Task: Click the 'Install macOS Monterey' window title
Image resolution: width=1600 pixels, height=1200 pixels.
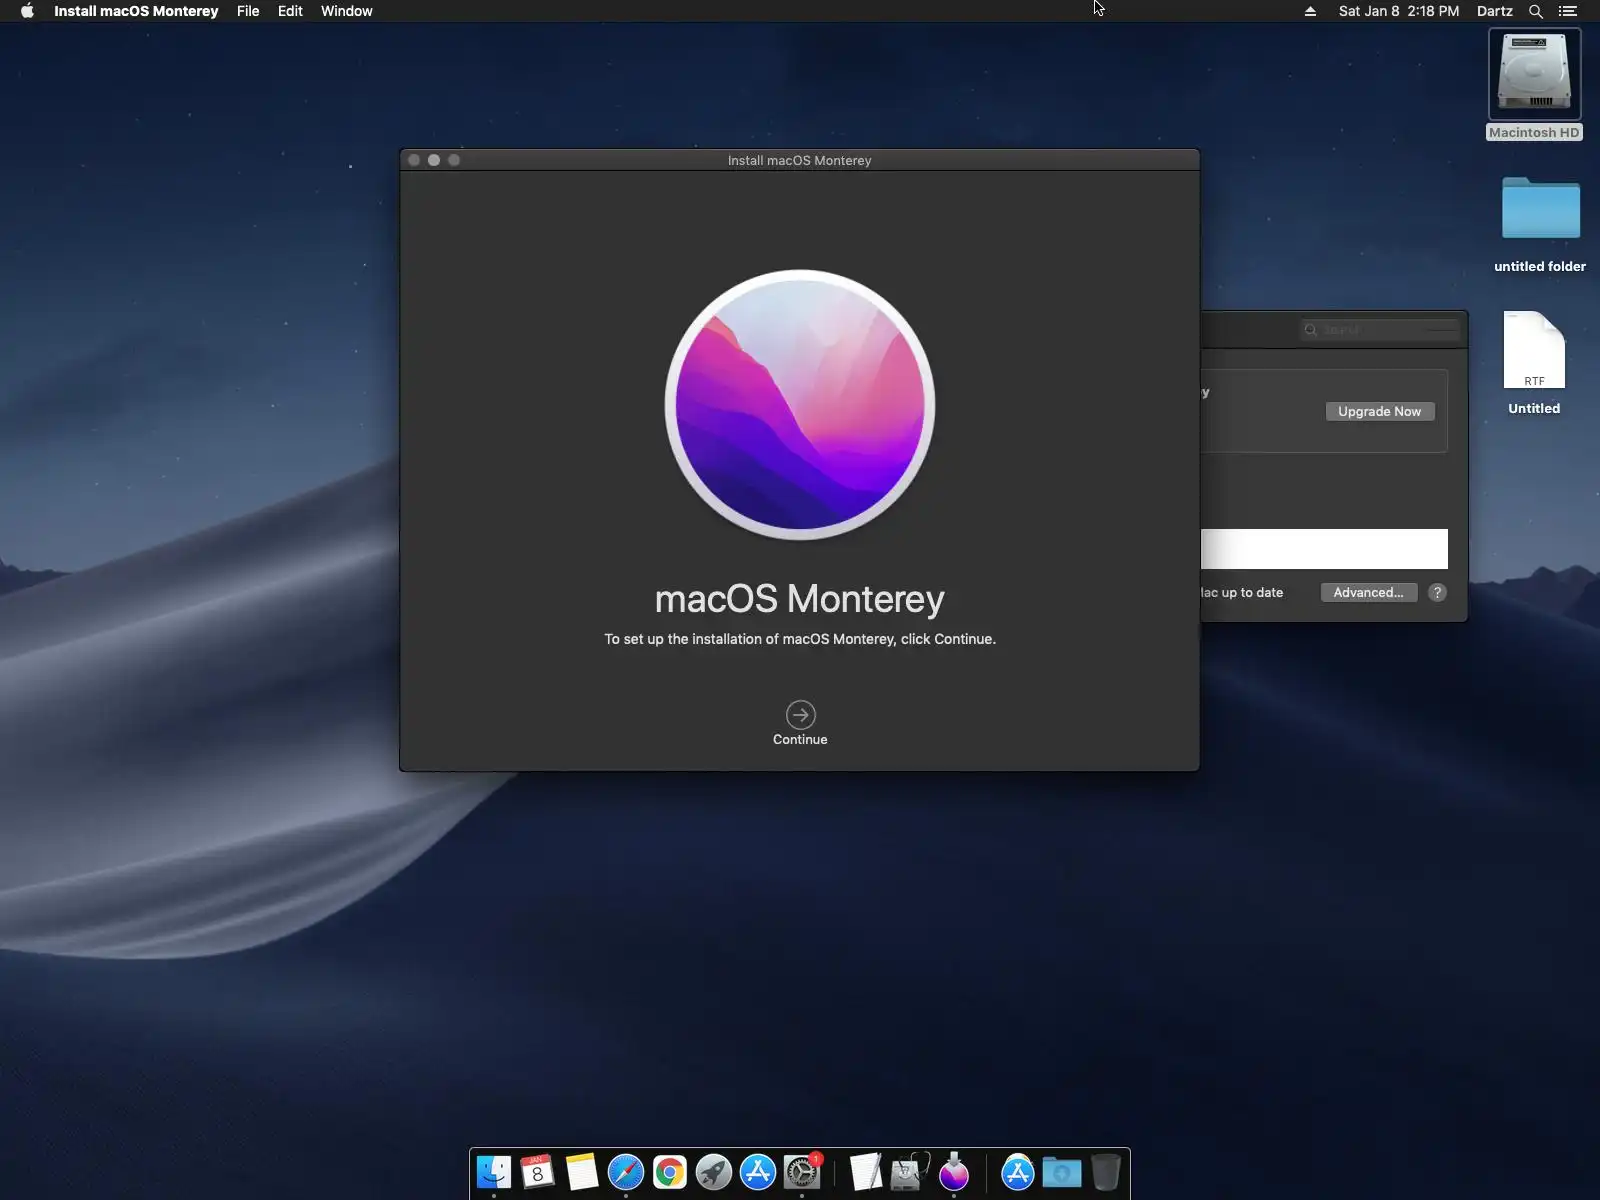Action: [x=800, y=160]
